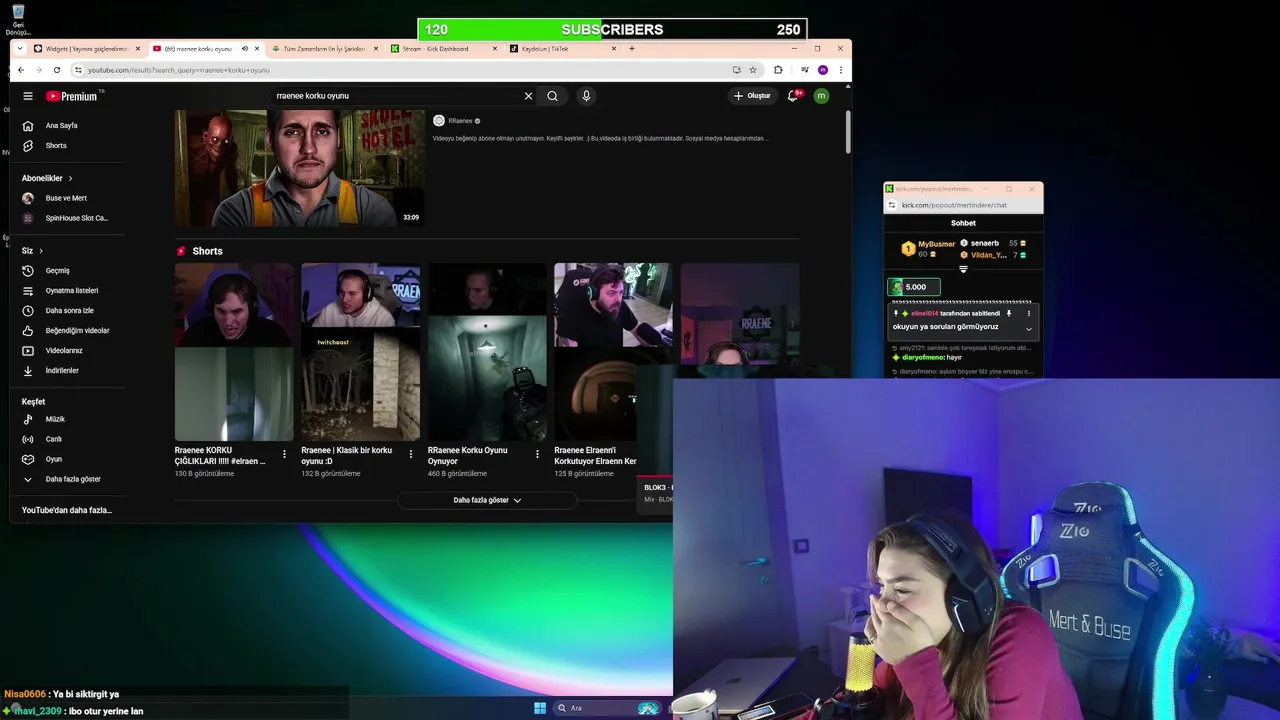Open the 33:09 horror video thumbnail
The height and width of the screenshot is (720, 1280).
pyautogui.click(x=300, y=168)
